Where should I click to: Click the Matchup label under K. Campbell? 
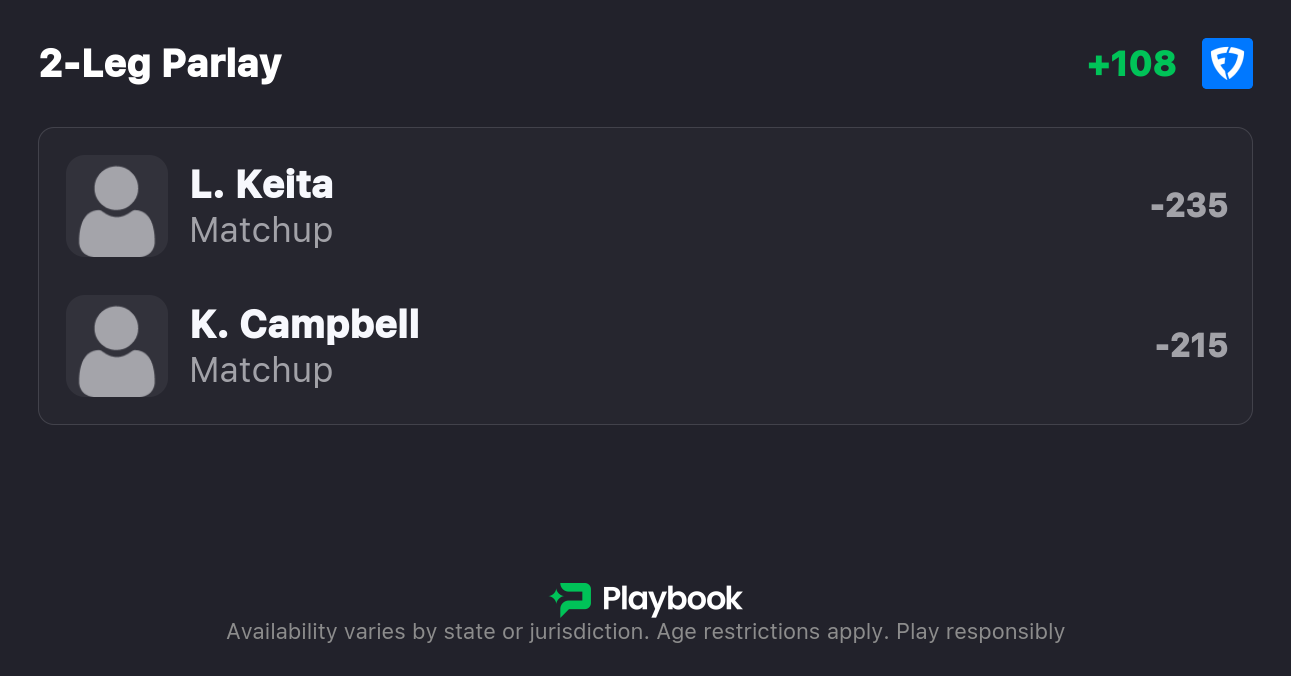261,370
